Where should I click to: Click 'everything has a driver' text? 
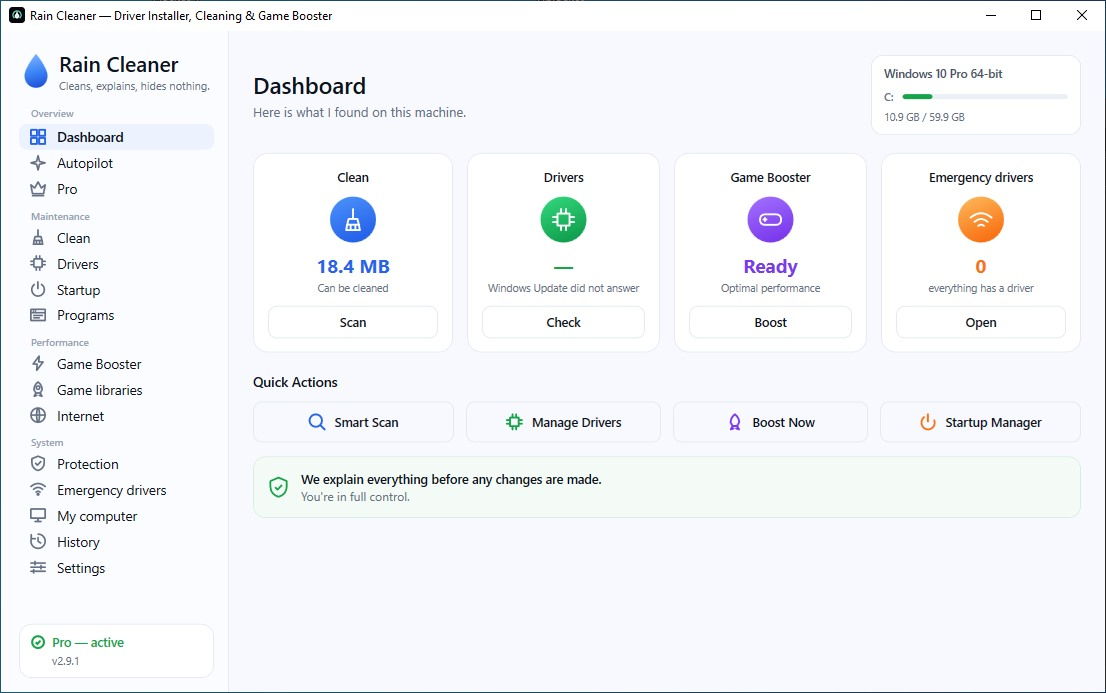980,288
